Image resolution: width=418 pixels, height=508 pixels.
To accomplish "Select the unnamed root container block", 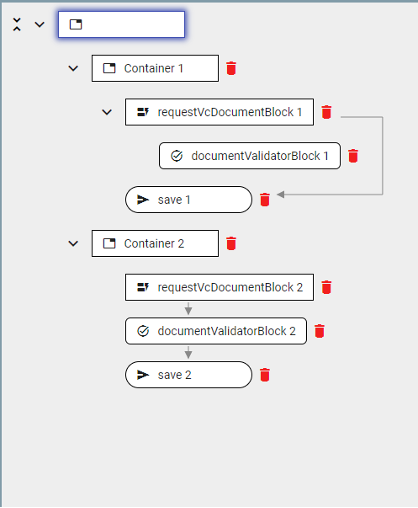I will point(121,24).
